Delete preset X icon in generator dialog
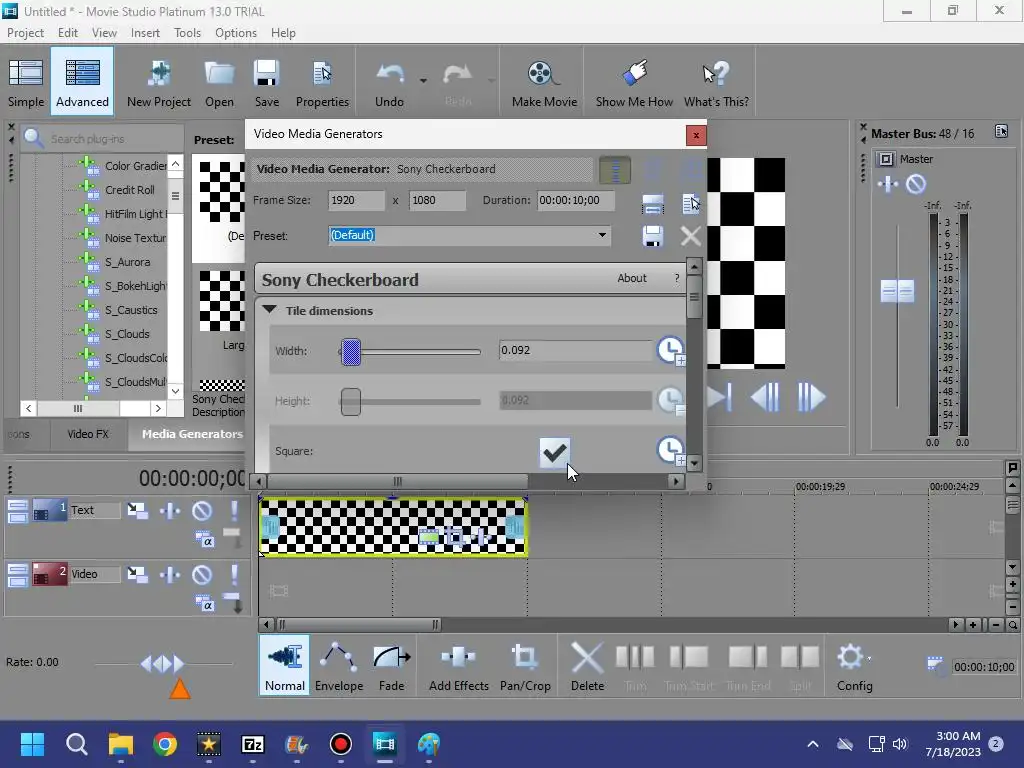The width and height of the screenshot is (1024, 768). (690, 236)
